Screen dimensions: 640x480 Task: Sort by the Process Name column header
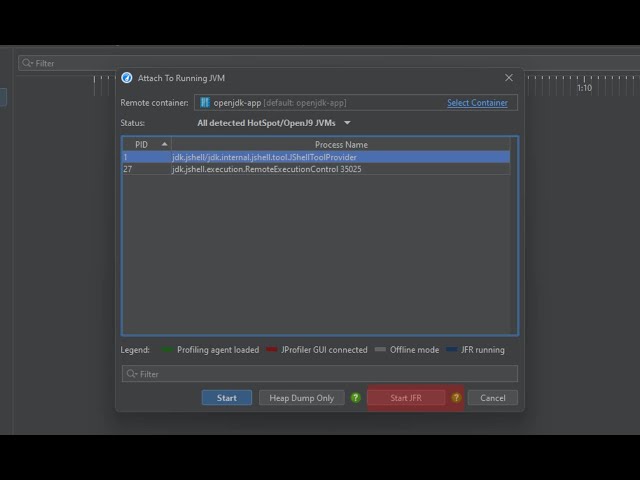point(341,144)
